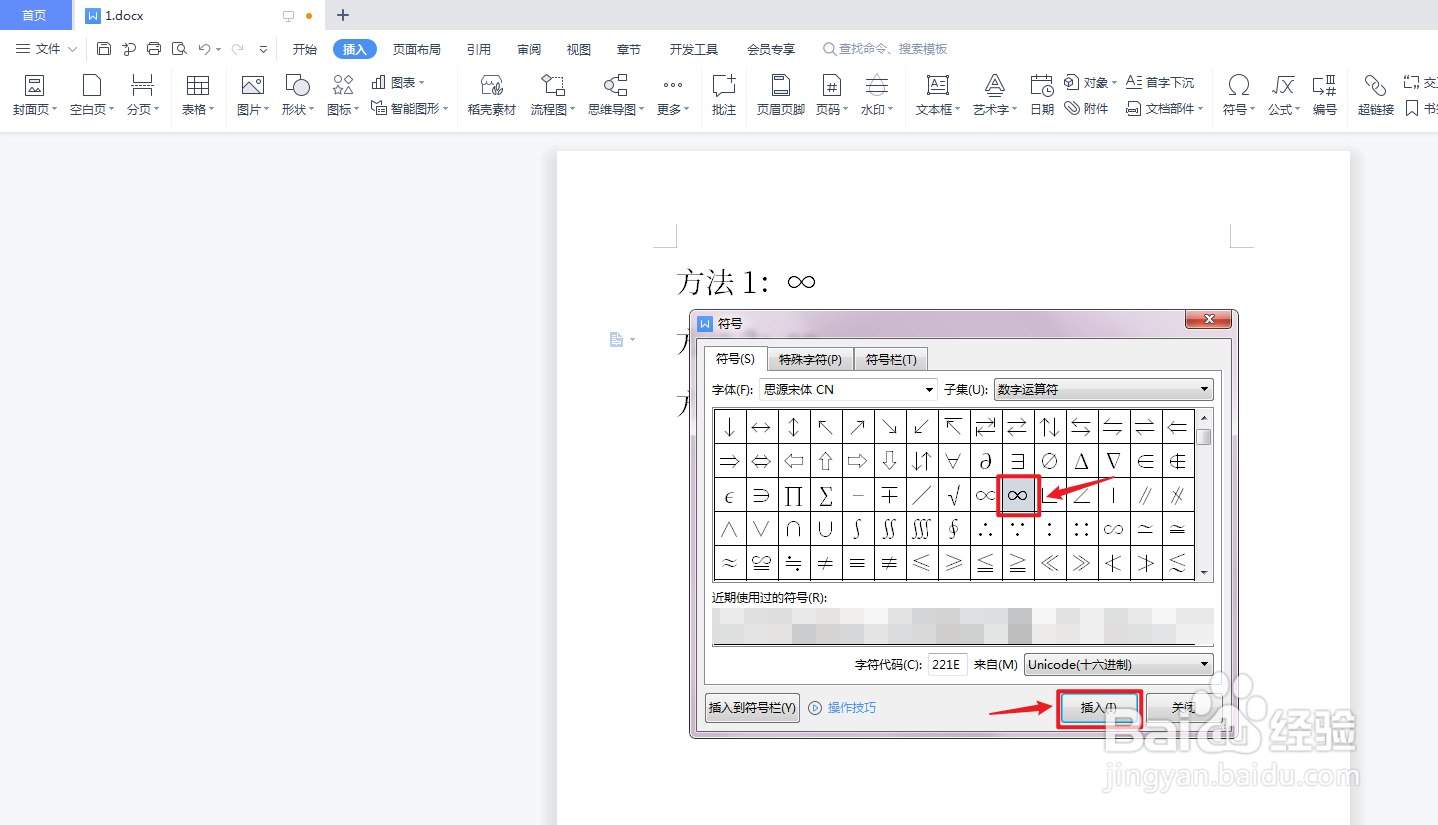
Task: Click the 查找命令 search box
Action: click(x=884, y=49)
